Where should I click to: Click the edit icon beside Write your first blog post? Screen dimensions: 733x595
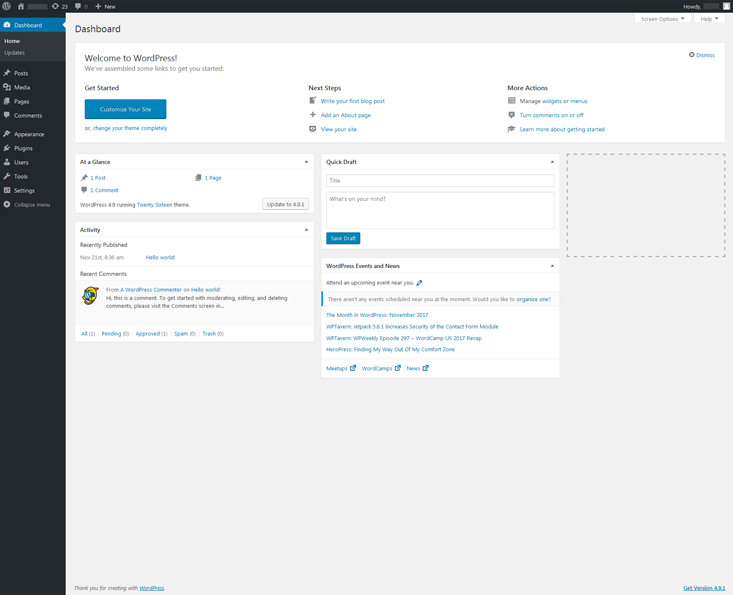[x=313, y=100]
